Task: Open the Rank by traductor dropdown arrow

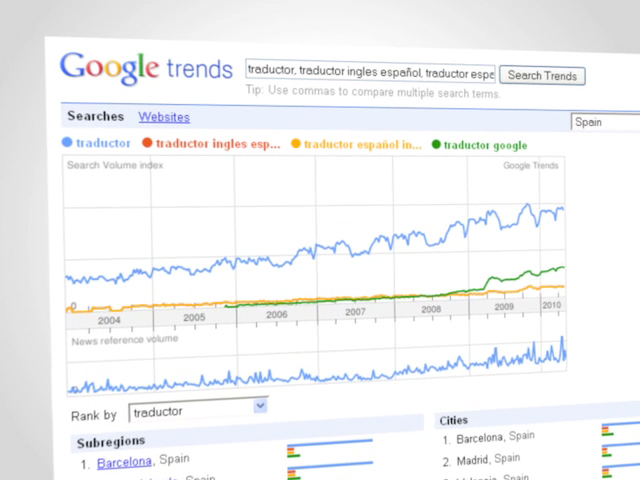Action: [x=260, y=406]
